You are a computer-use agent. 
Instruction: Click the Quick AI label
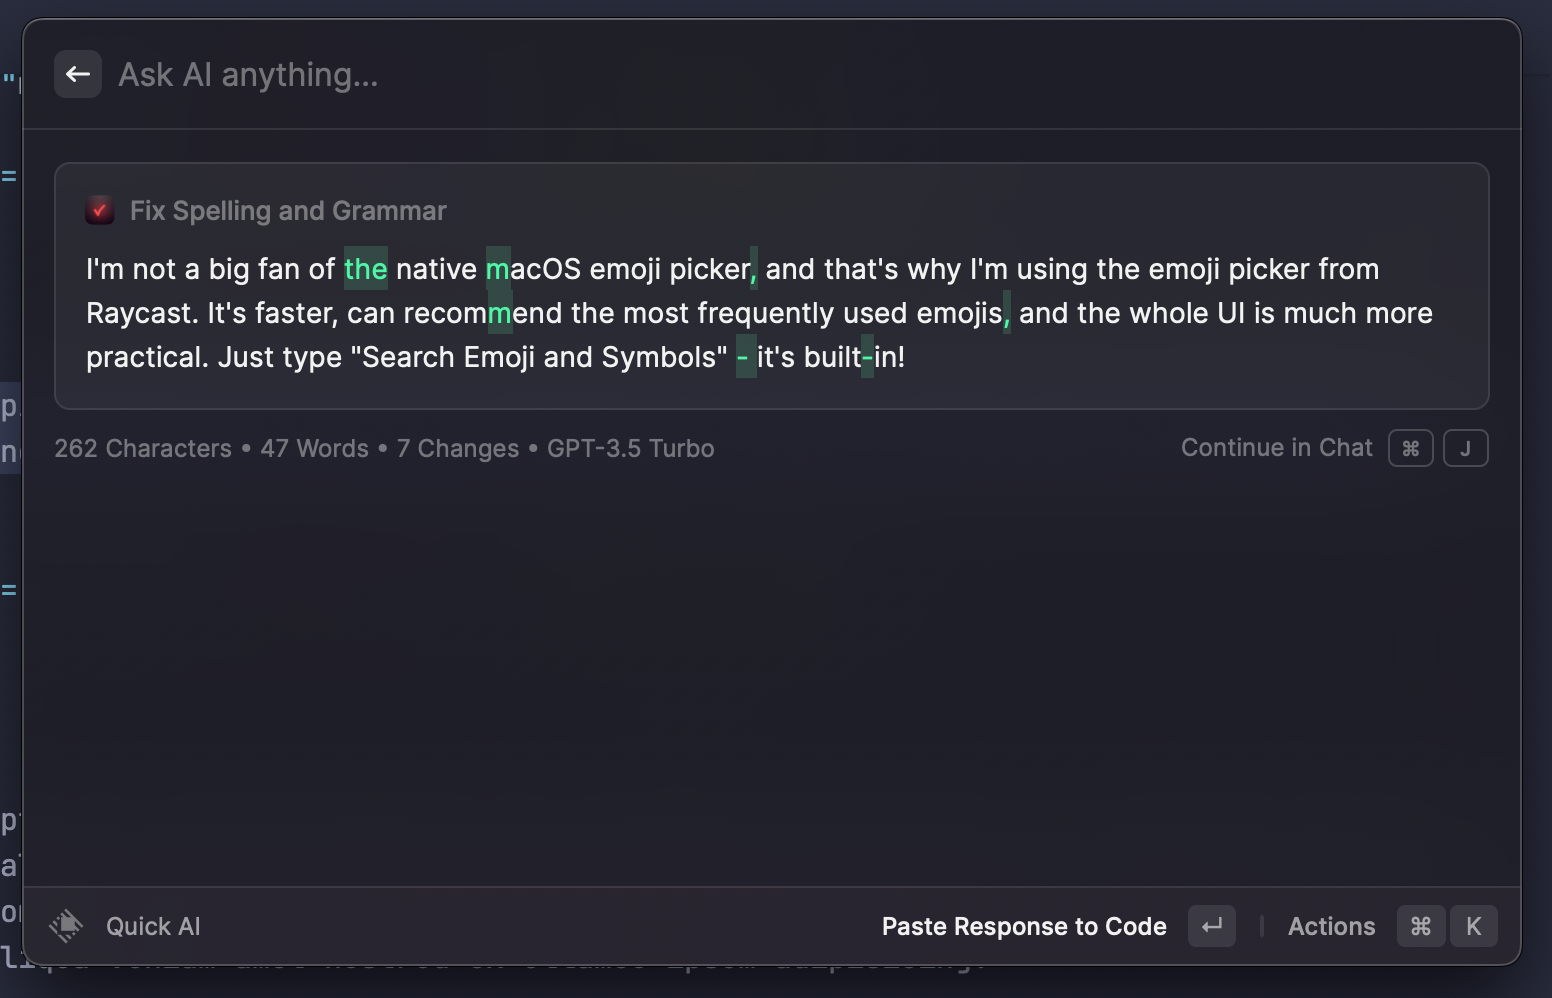point(153,927)
